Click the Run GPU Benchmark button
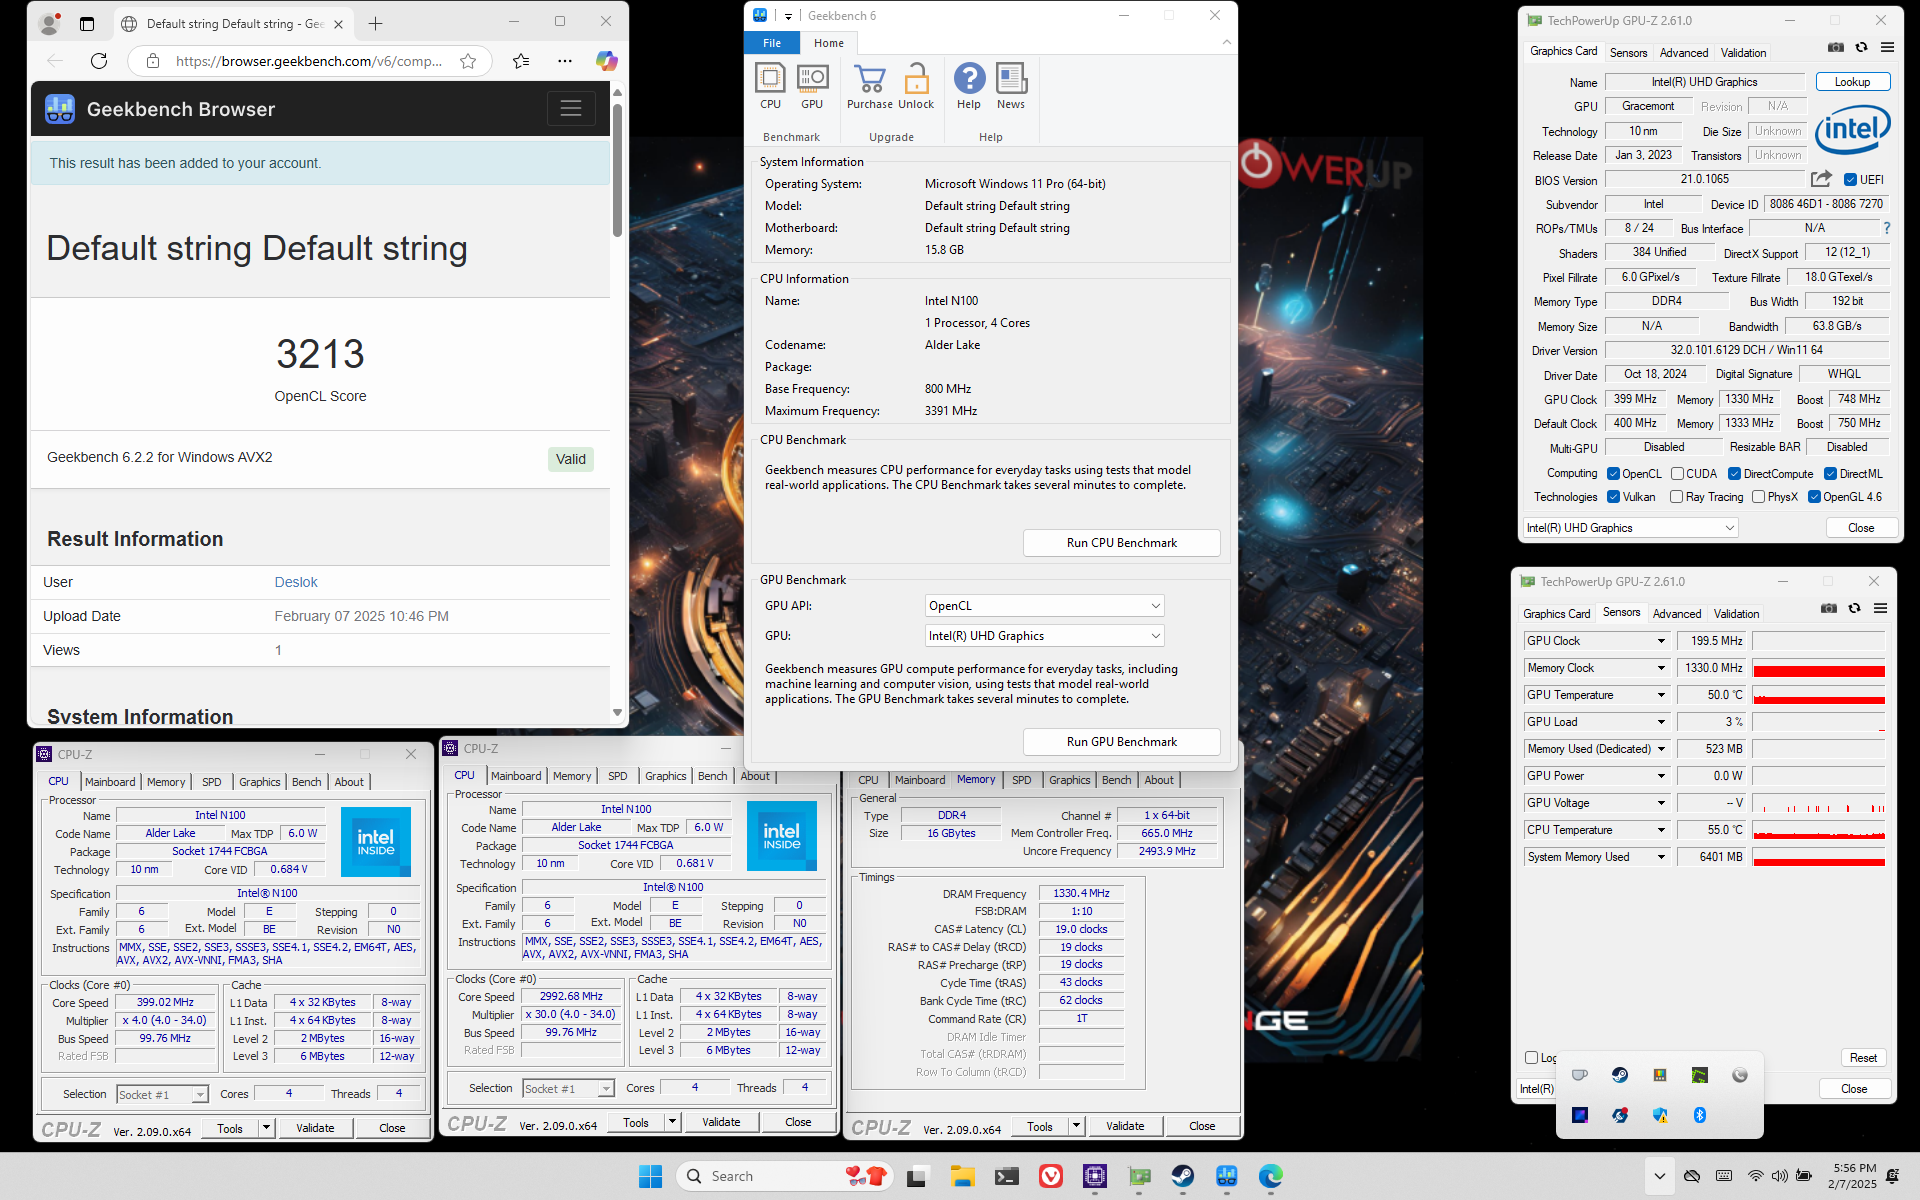The width and height of the screenshot is (1920, 1200). point(1121,742)
